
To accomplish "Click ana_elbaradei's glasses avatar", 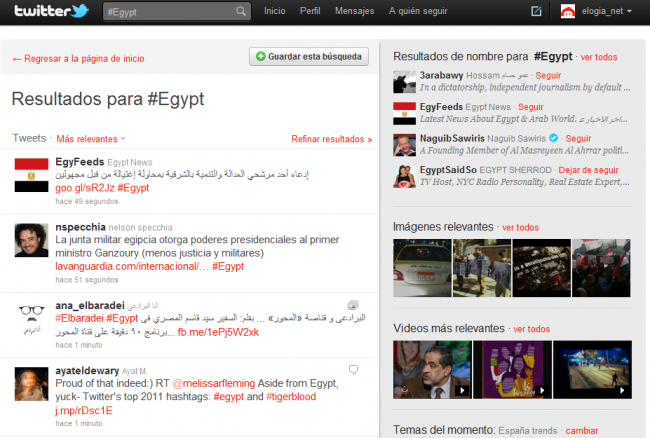I will click(32, 319).
